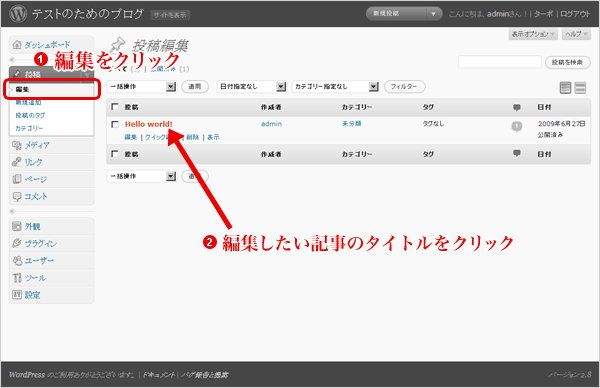Click the post search input field

tap(499, 62)
